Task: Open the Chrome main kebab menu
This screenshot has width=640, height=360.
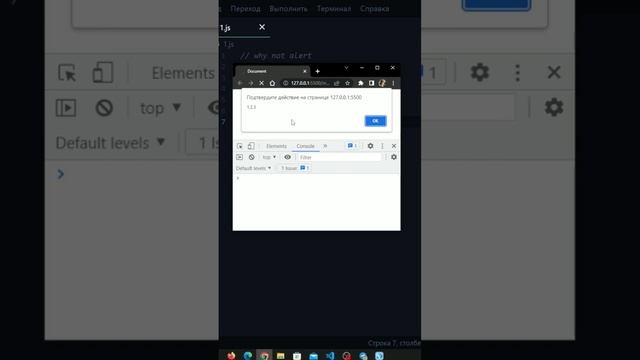Action: click(393, 83)
